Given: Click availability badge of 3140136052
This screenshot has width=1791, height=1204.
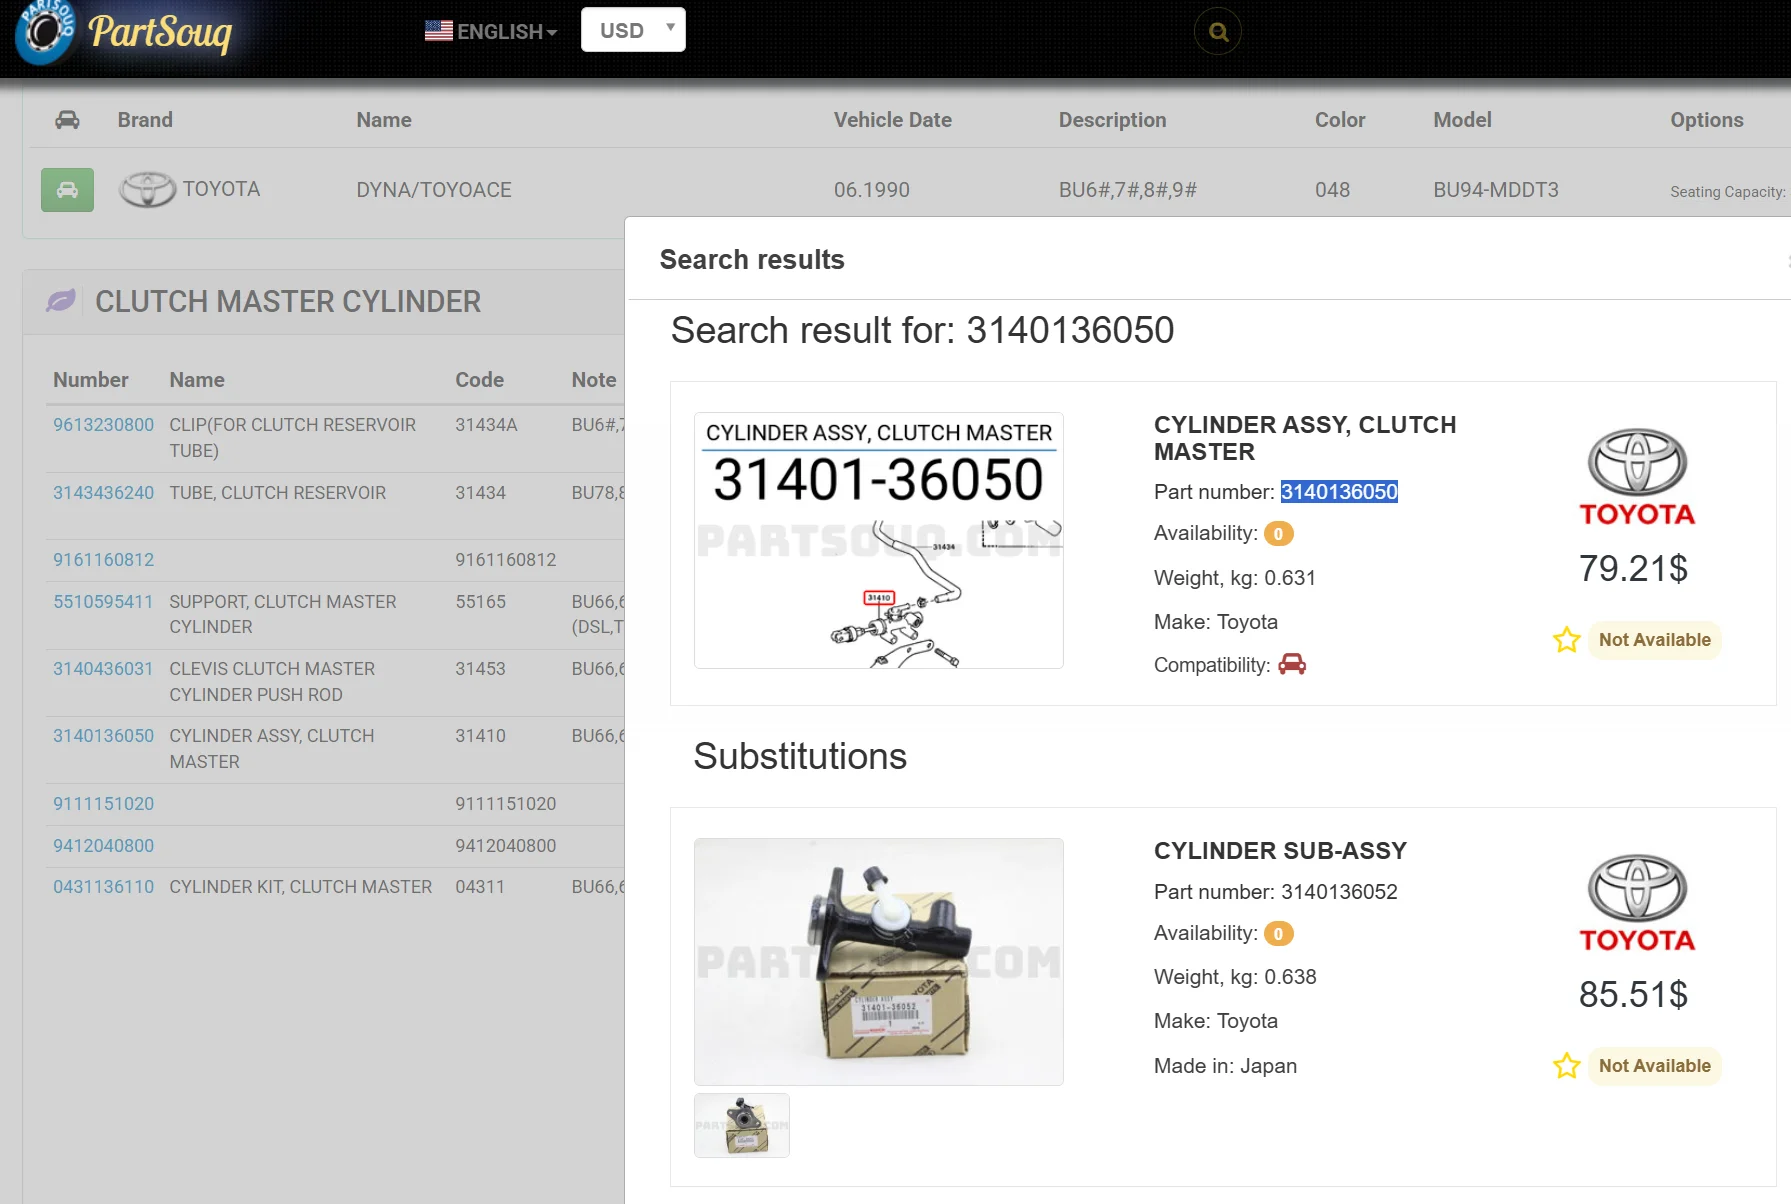Looking at the screenshot, I should point(1278,934).
